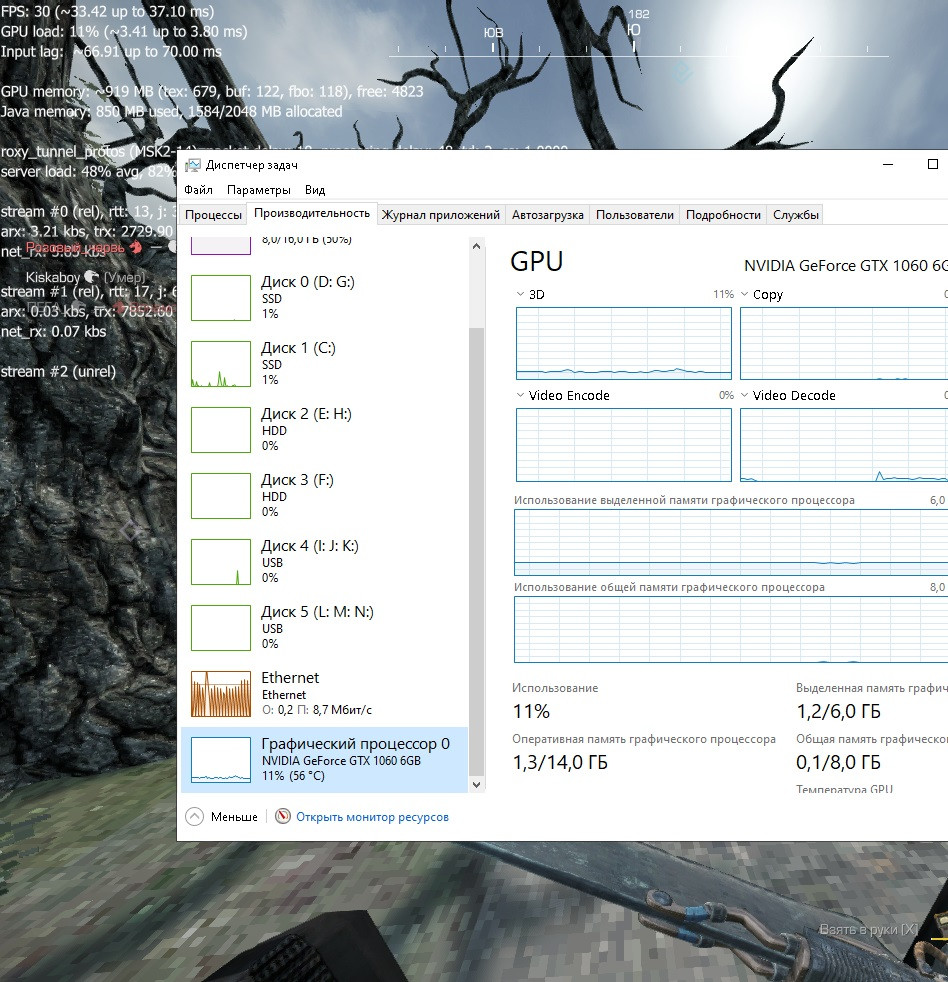Switch to the Процессы tab
Viewport: 948px width, 982px height.
(x=214, y=215)
